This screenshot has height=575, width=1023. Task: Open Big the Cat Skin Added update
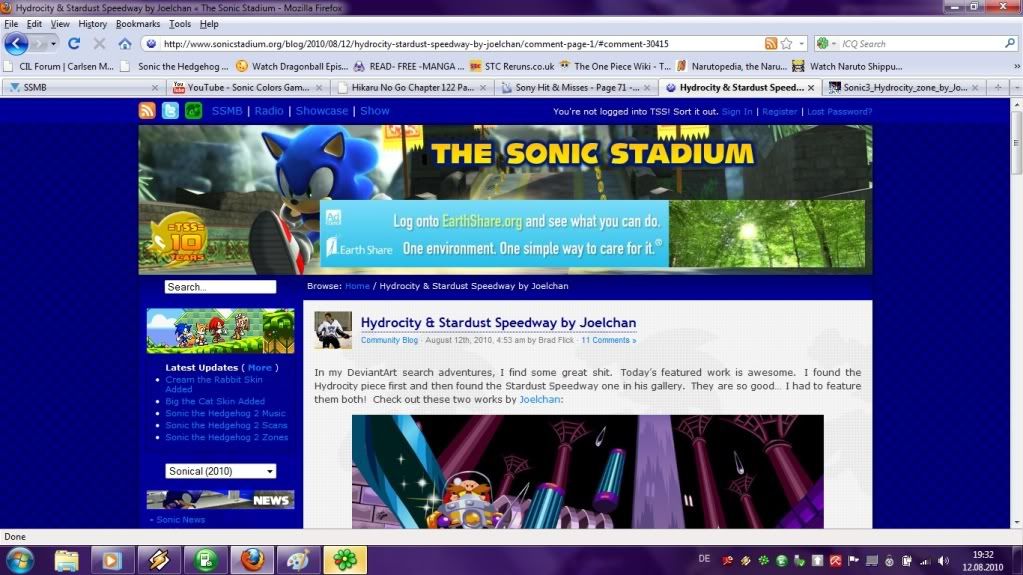click(x=215, y=401)
